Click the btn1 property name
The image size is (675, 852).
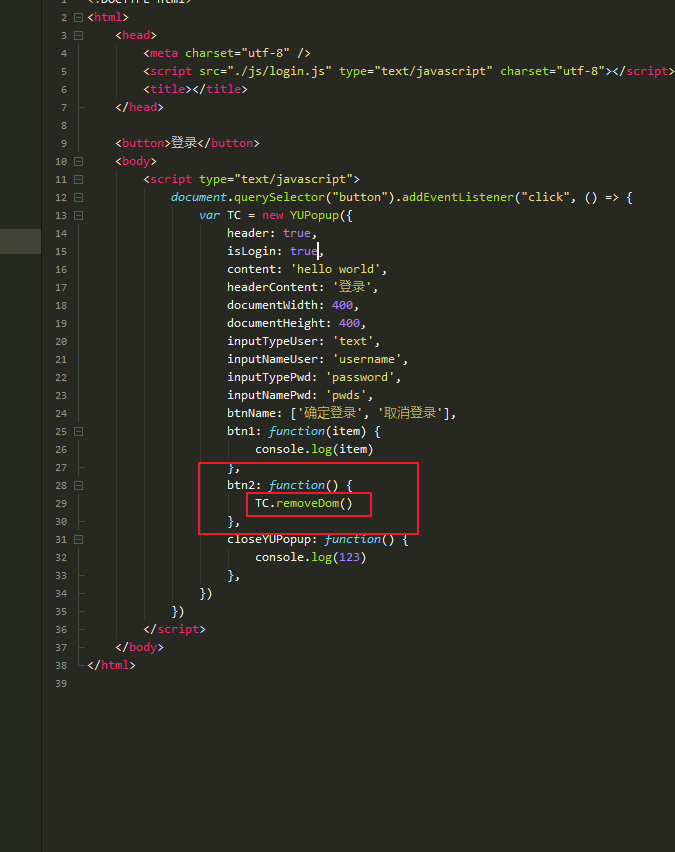[240, 431]
